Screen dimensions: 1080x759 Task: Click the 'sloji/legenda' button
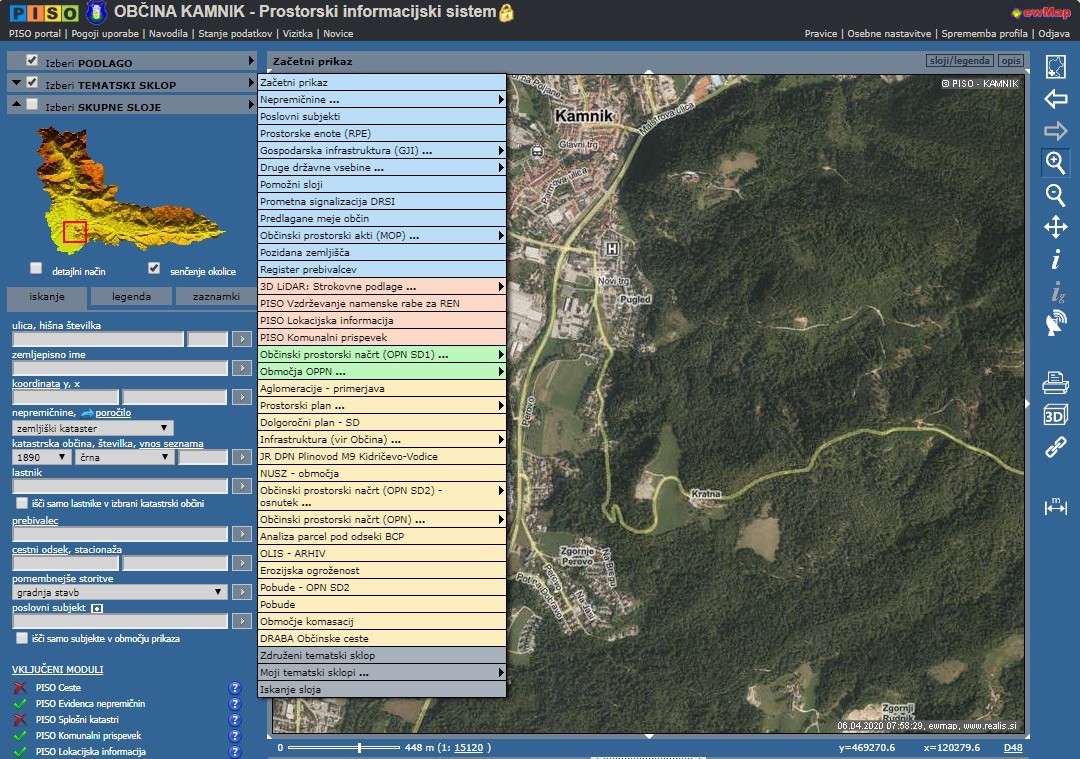point(959,61)
